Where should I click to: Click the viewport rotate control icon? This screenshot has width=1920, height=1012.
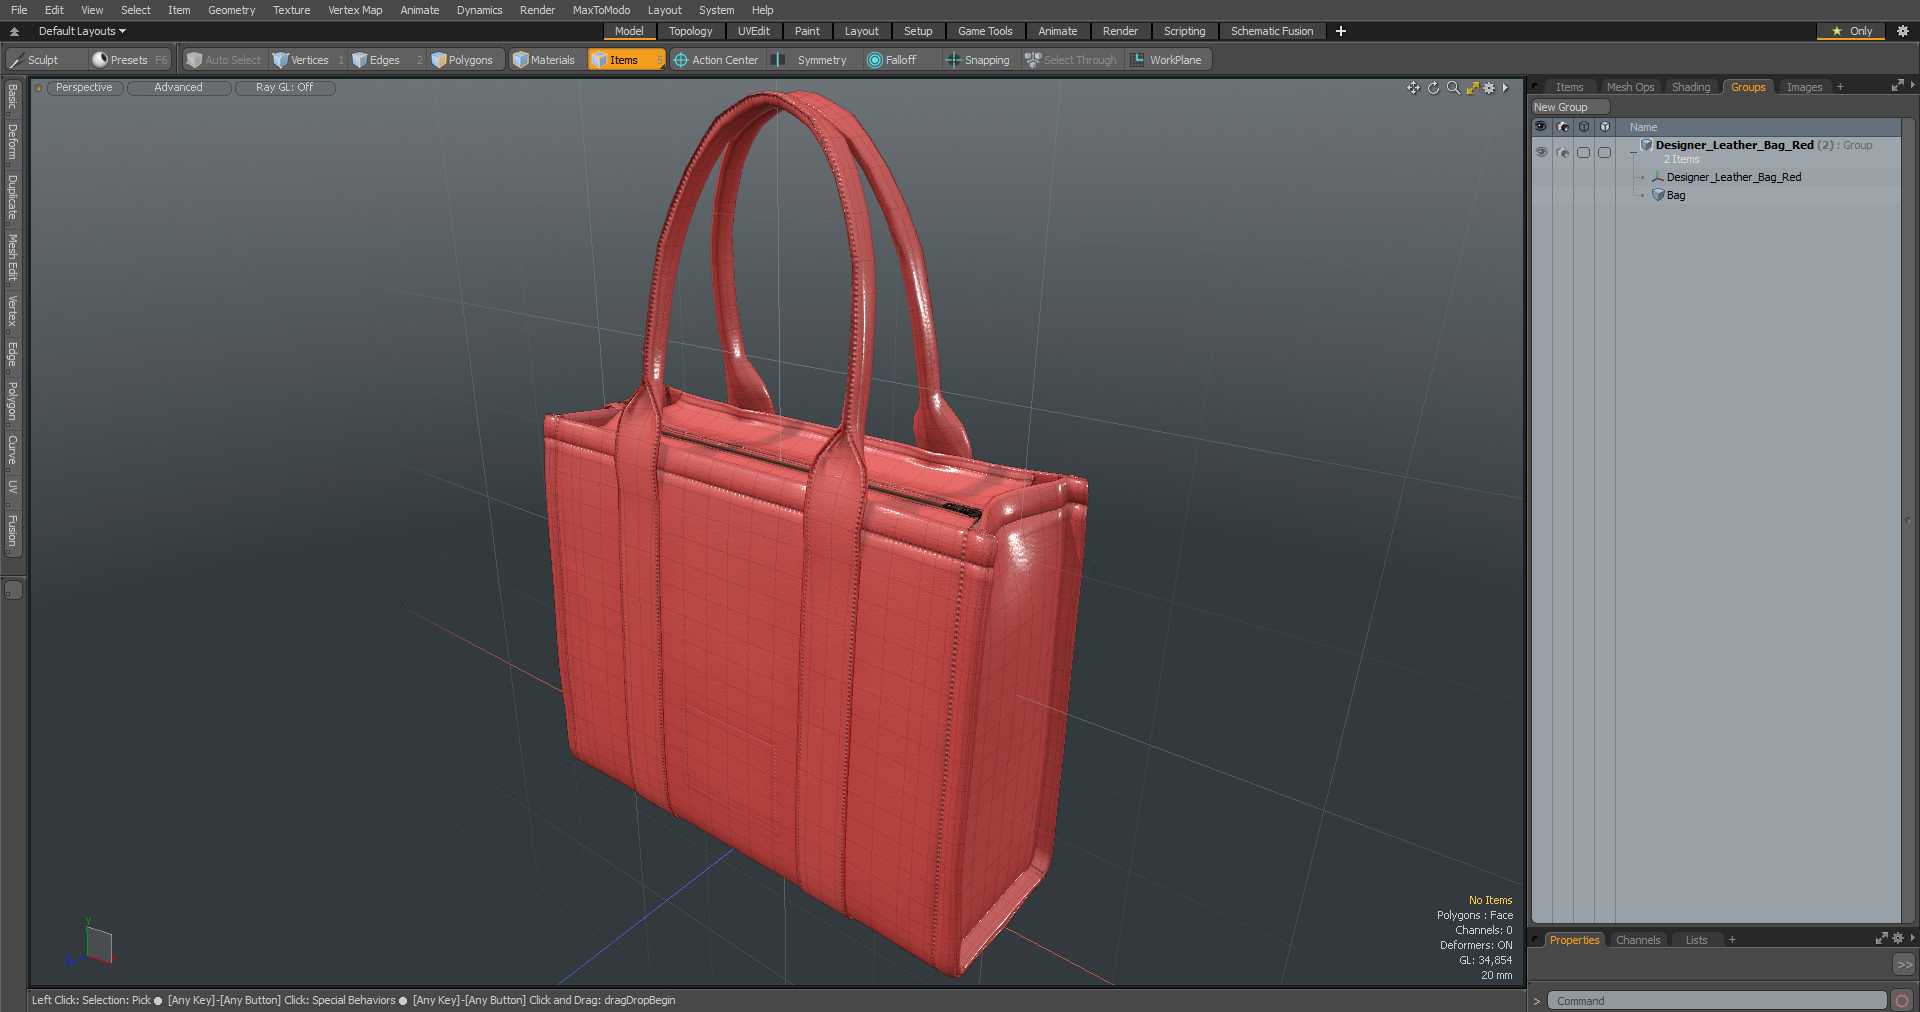tap(1433, 88)
